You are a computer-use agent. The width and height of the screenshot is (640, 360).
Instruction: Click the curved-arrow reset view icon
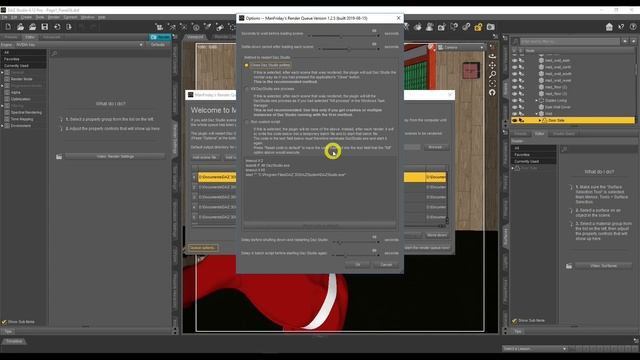coord(492,93)
